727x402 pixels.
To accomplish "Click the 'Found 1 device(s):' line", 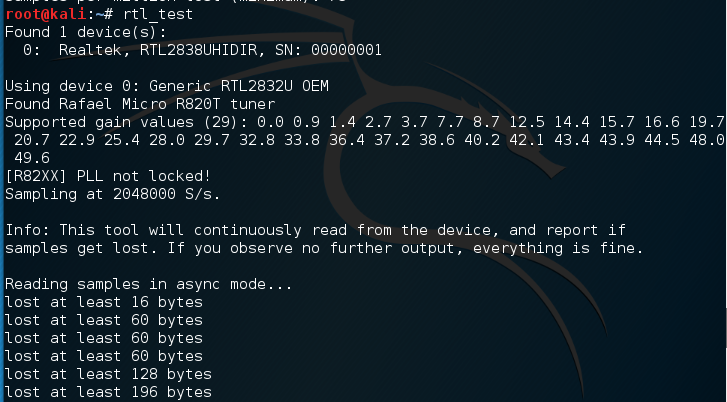I will [x=85, y=32].
